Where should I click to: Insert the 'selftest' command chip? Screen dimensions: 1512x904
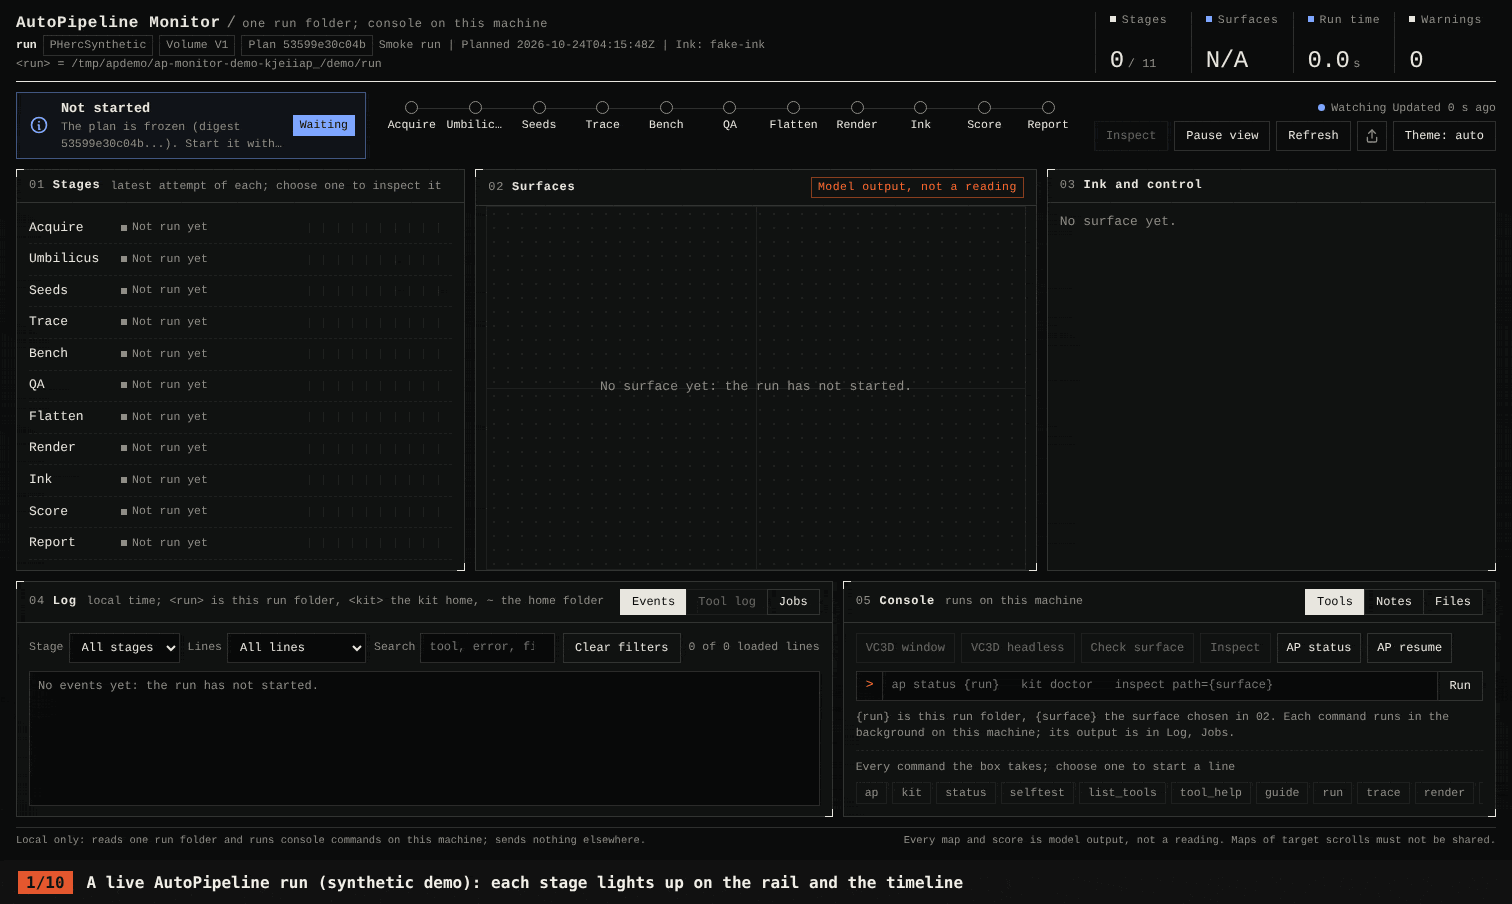1037,793
